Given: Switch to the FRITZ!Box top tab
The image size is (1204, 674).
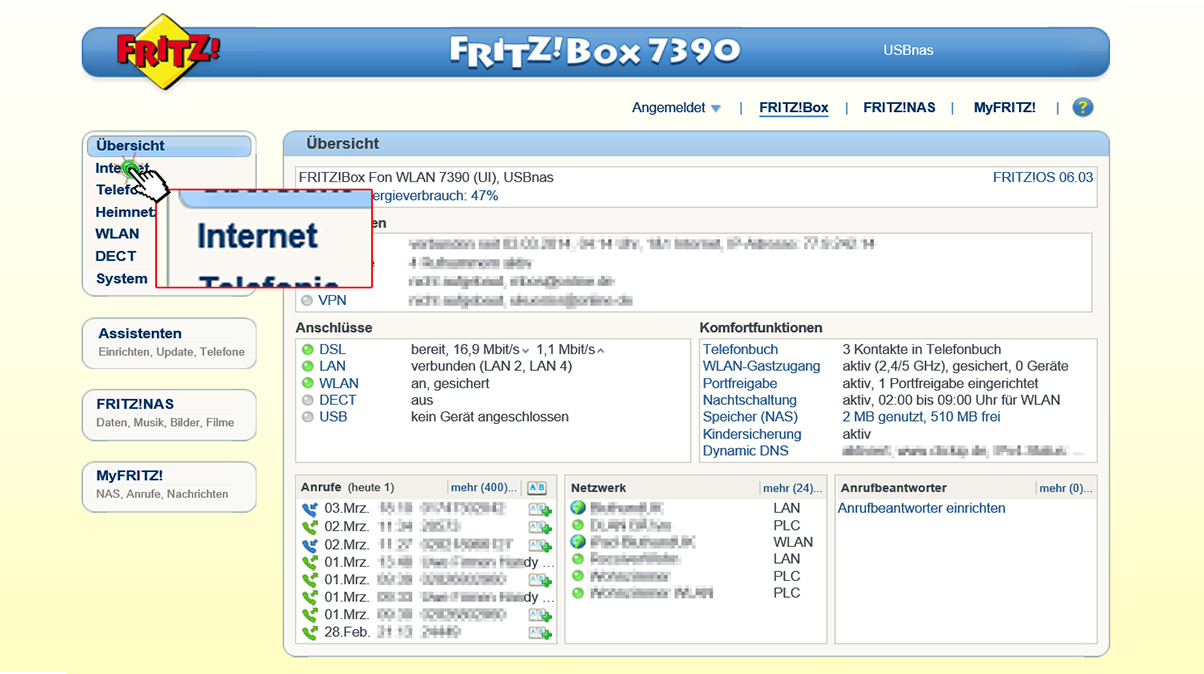Looking at the screenshot, I should pyautogui.click(x=794, y=108).
